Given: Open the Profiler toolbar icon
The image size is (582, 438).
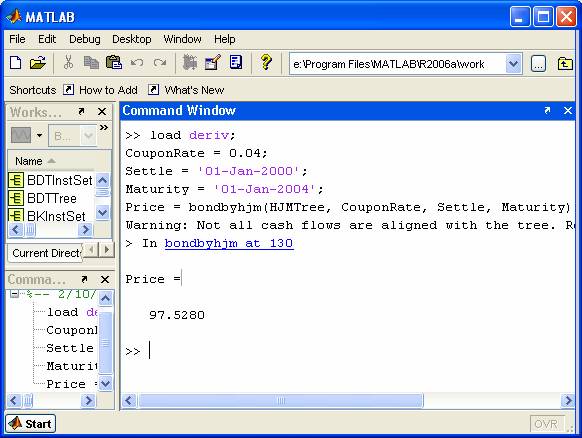Looking at the screenshot, I should pos(236,62).
